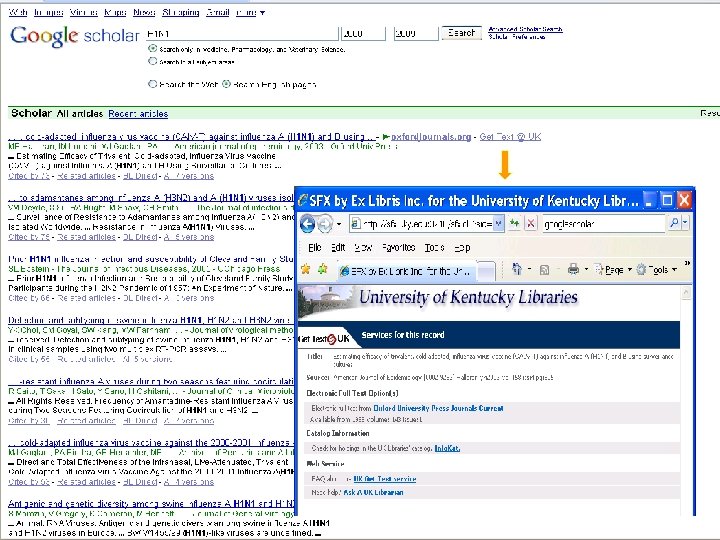Click the googlescholar browser search box
This screenshot has height=540, width=720.
click(x=603, y=224)
